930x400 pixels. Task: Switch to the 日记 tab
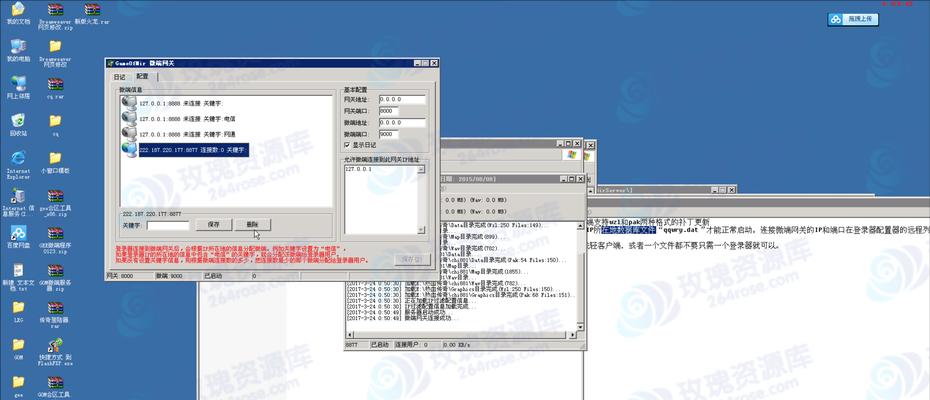(119, 77)
